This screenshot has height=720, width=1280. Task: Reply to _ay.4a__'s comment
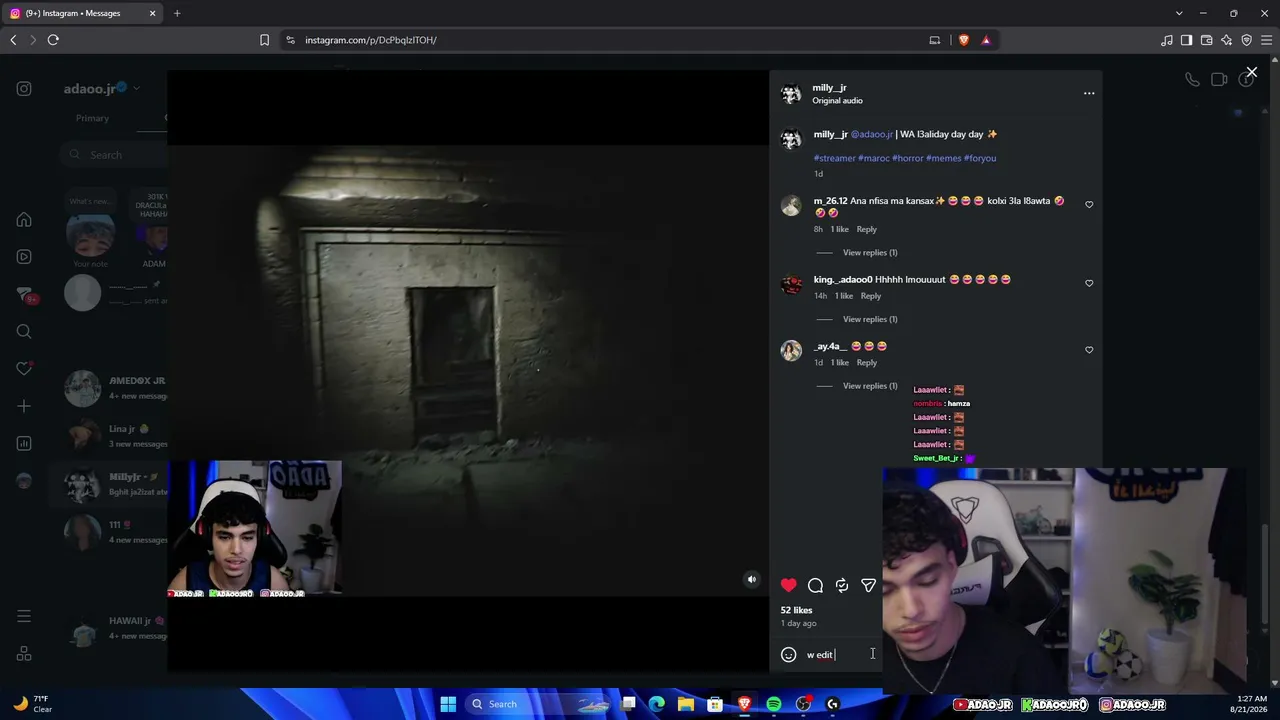866,362
